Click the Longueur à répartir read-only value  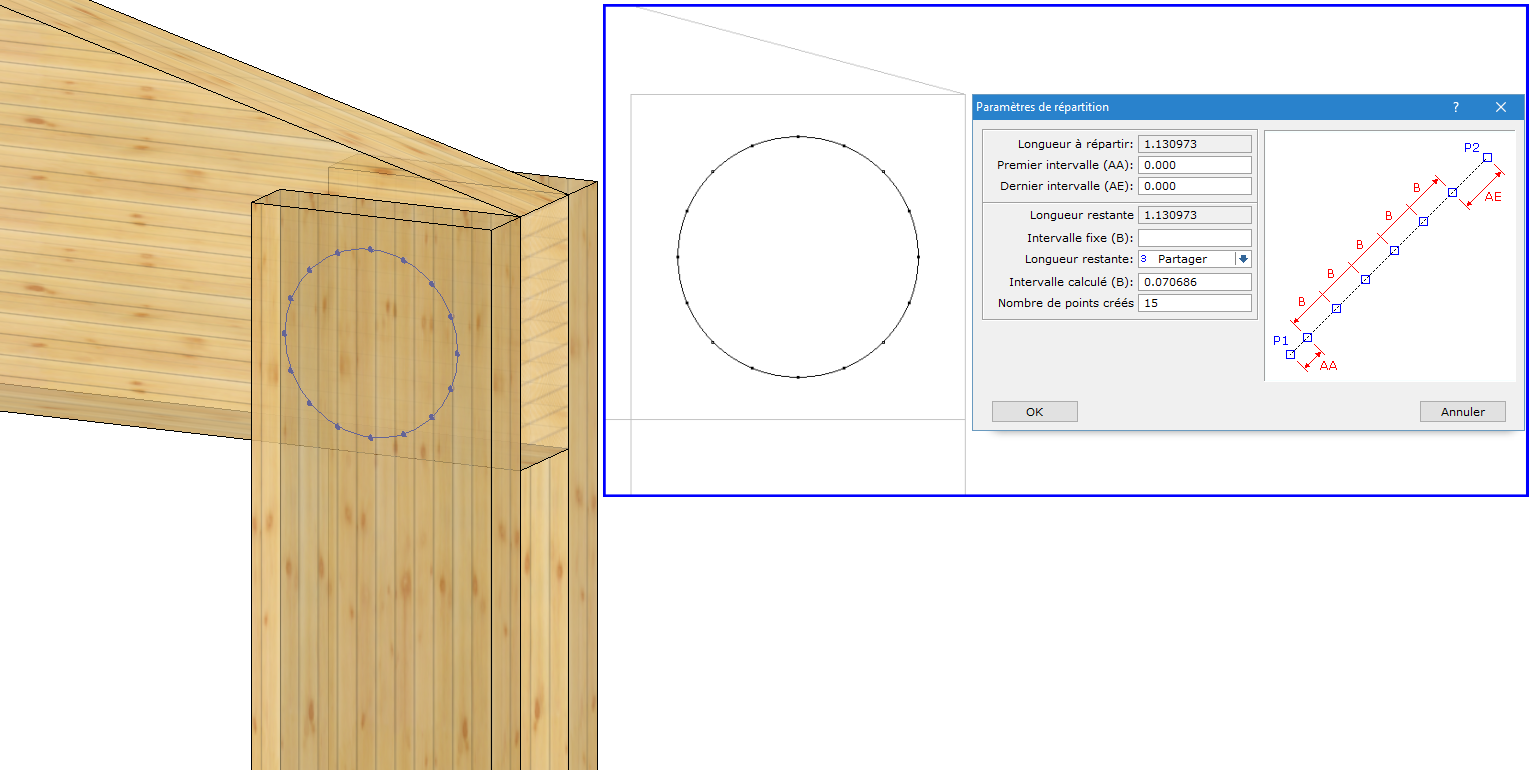(x=1194, y=144)
